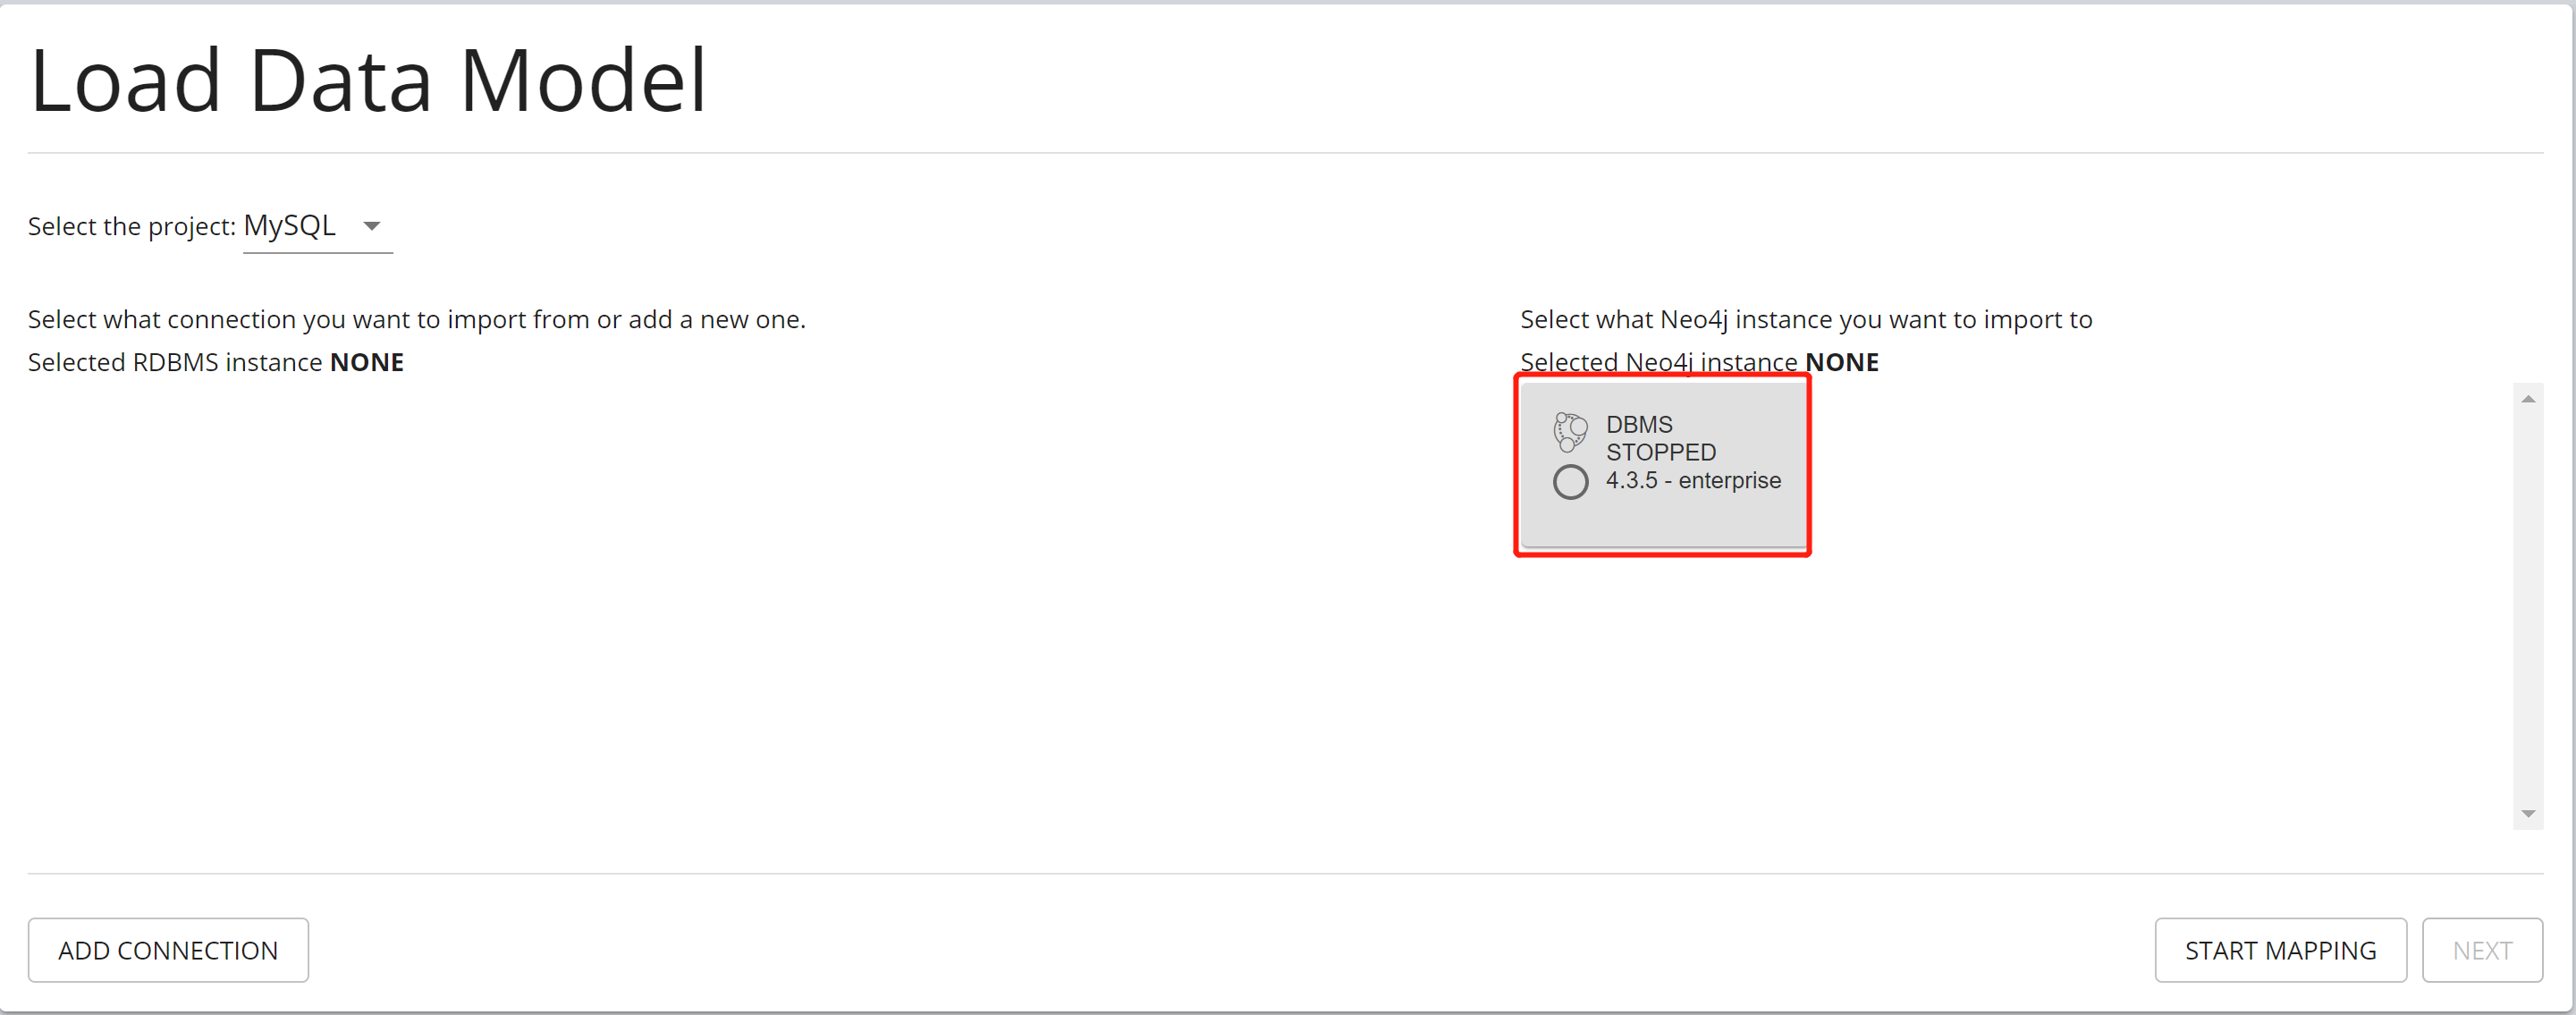Click the DBMS name label in card

pyautogui.click(x=1639, y=425)
